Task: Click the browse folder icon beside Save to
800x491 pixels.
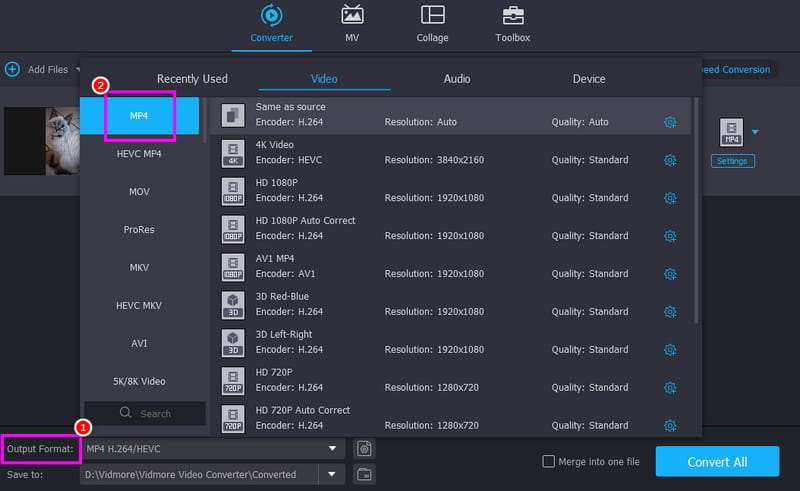Action: click(x=365, y=474)
